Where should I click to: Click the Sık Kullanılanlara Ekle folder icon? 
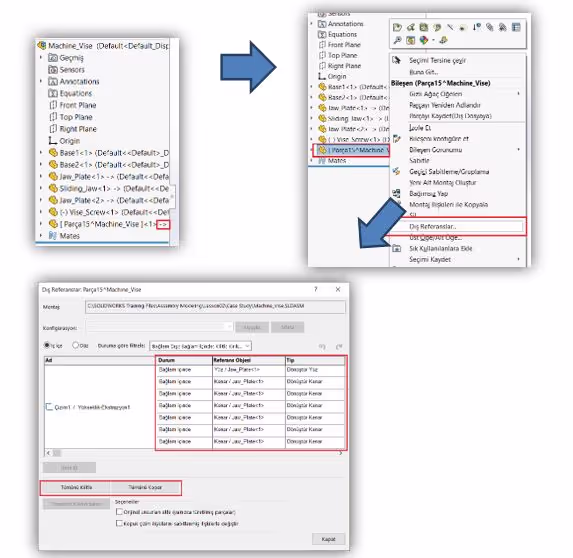coord(396,248)
